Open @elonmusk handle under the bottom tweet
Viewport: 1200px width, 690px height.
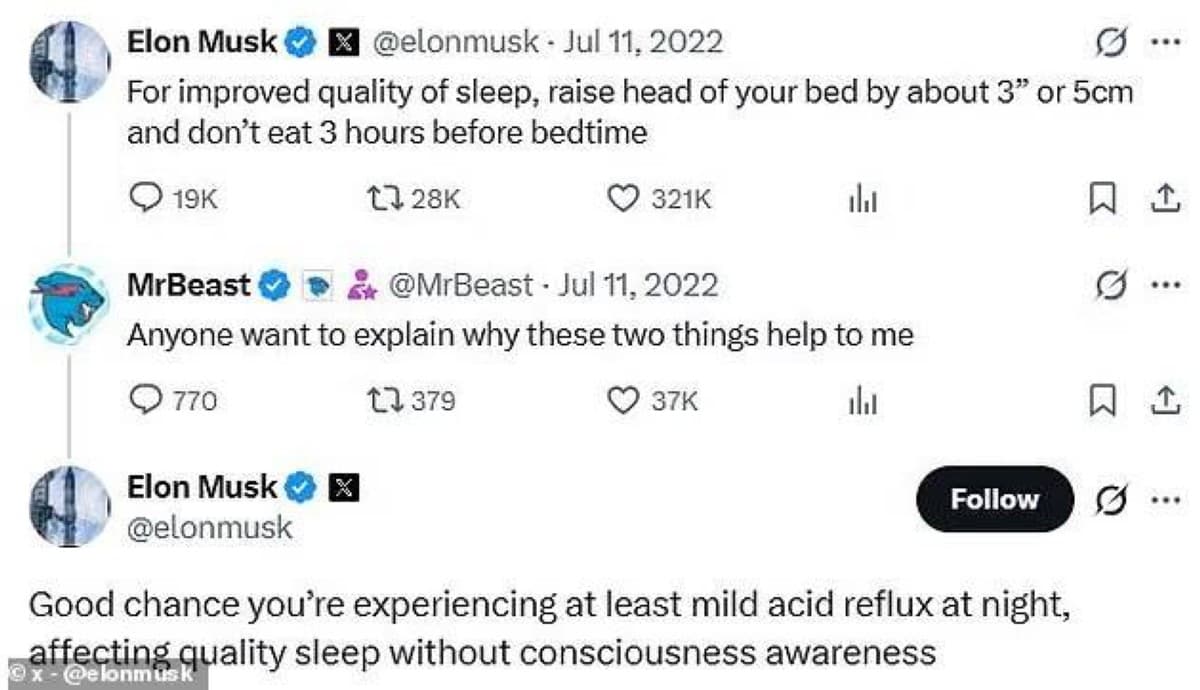(209, 528)
